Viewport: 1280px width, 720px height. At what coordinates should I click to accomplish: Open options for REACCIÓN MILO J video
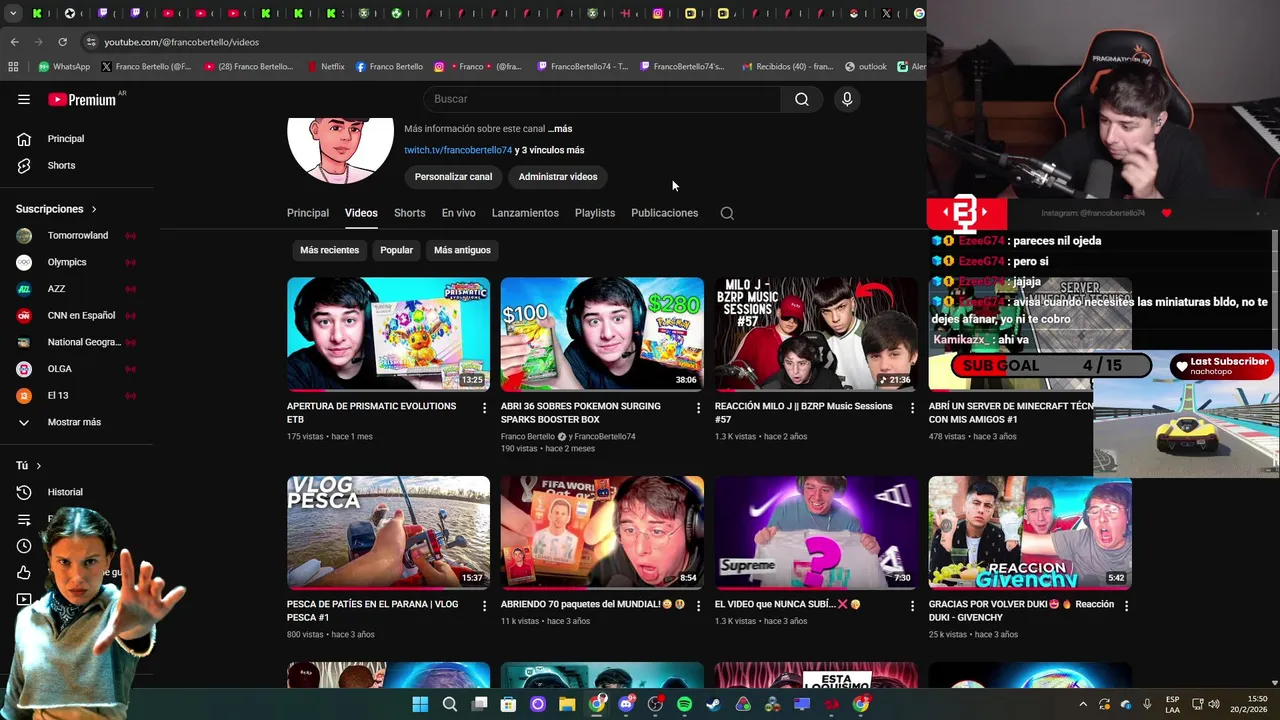coord(912,408)
